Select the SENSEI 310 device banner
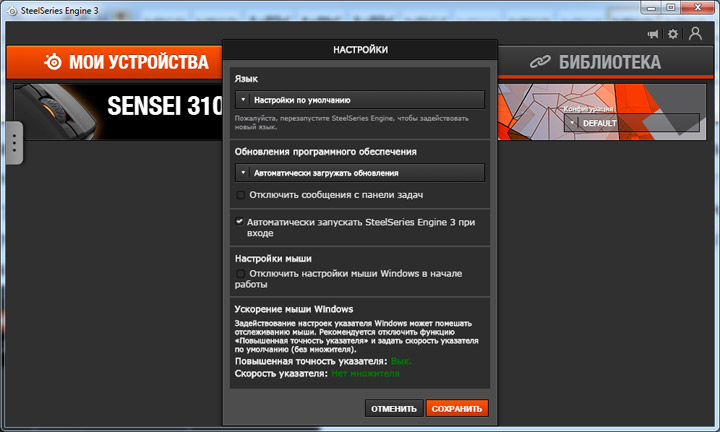Viewport: 720px width, 432px height. coord(118,112)
